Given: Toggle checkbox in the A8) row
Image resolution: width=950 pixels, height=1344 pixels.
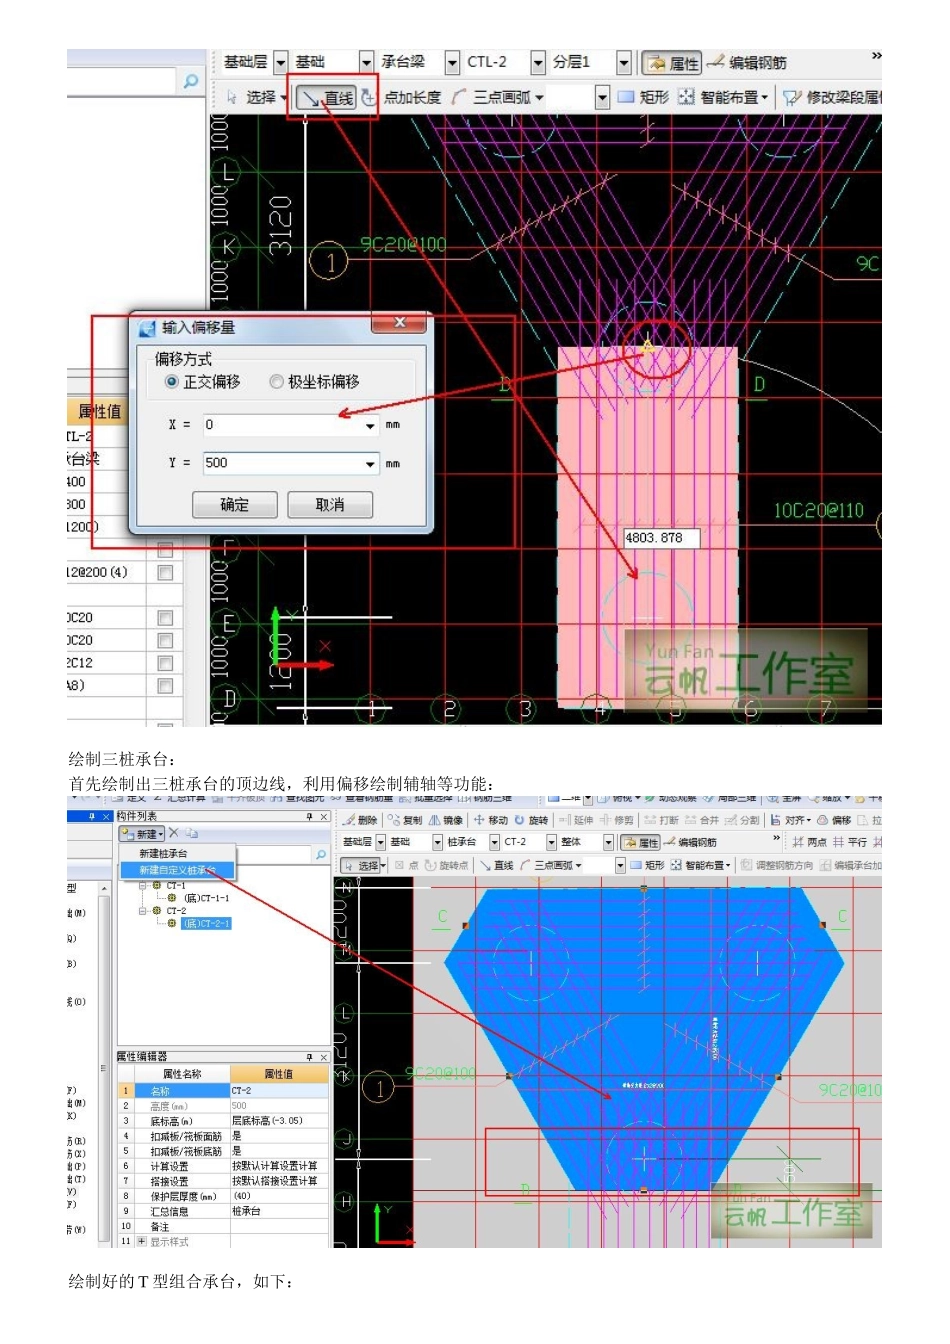Looking at the screenshot, I should 165,686.
